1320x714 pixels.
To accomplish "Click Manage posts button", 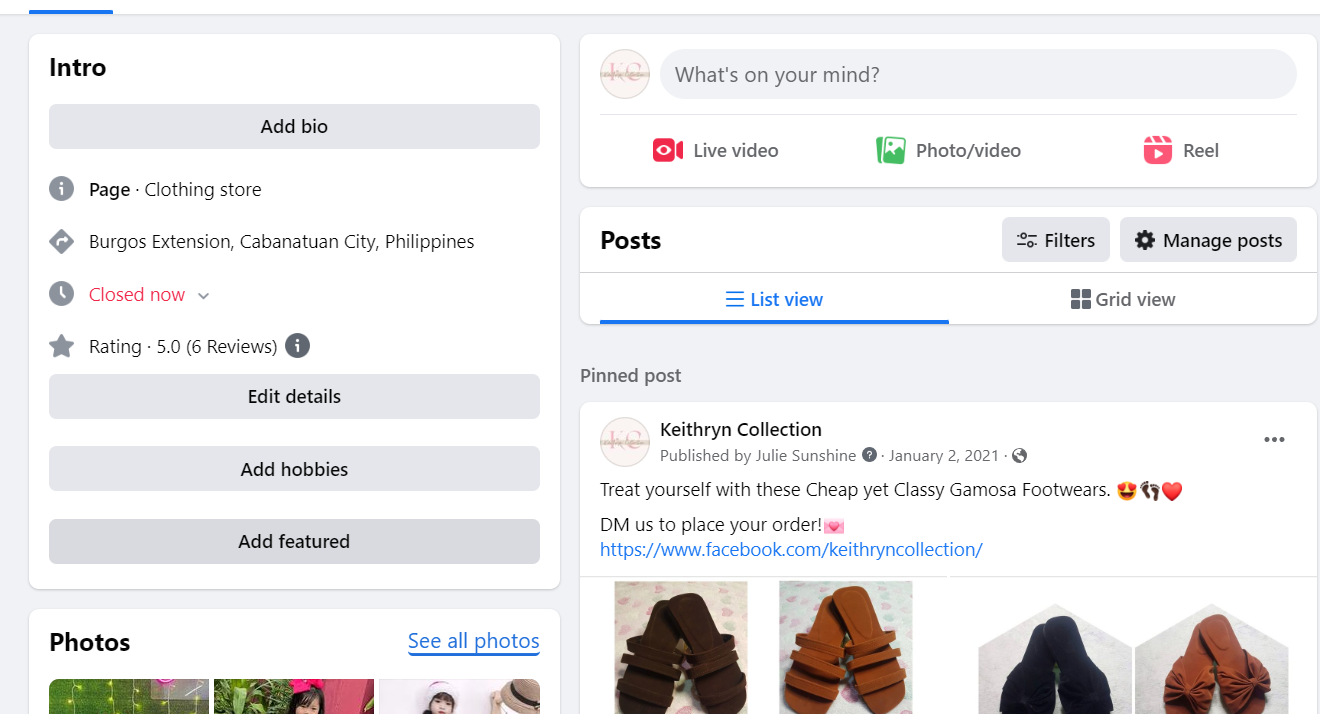I will click(x=1207, y=240).
